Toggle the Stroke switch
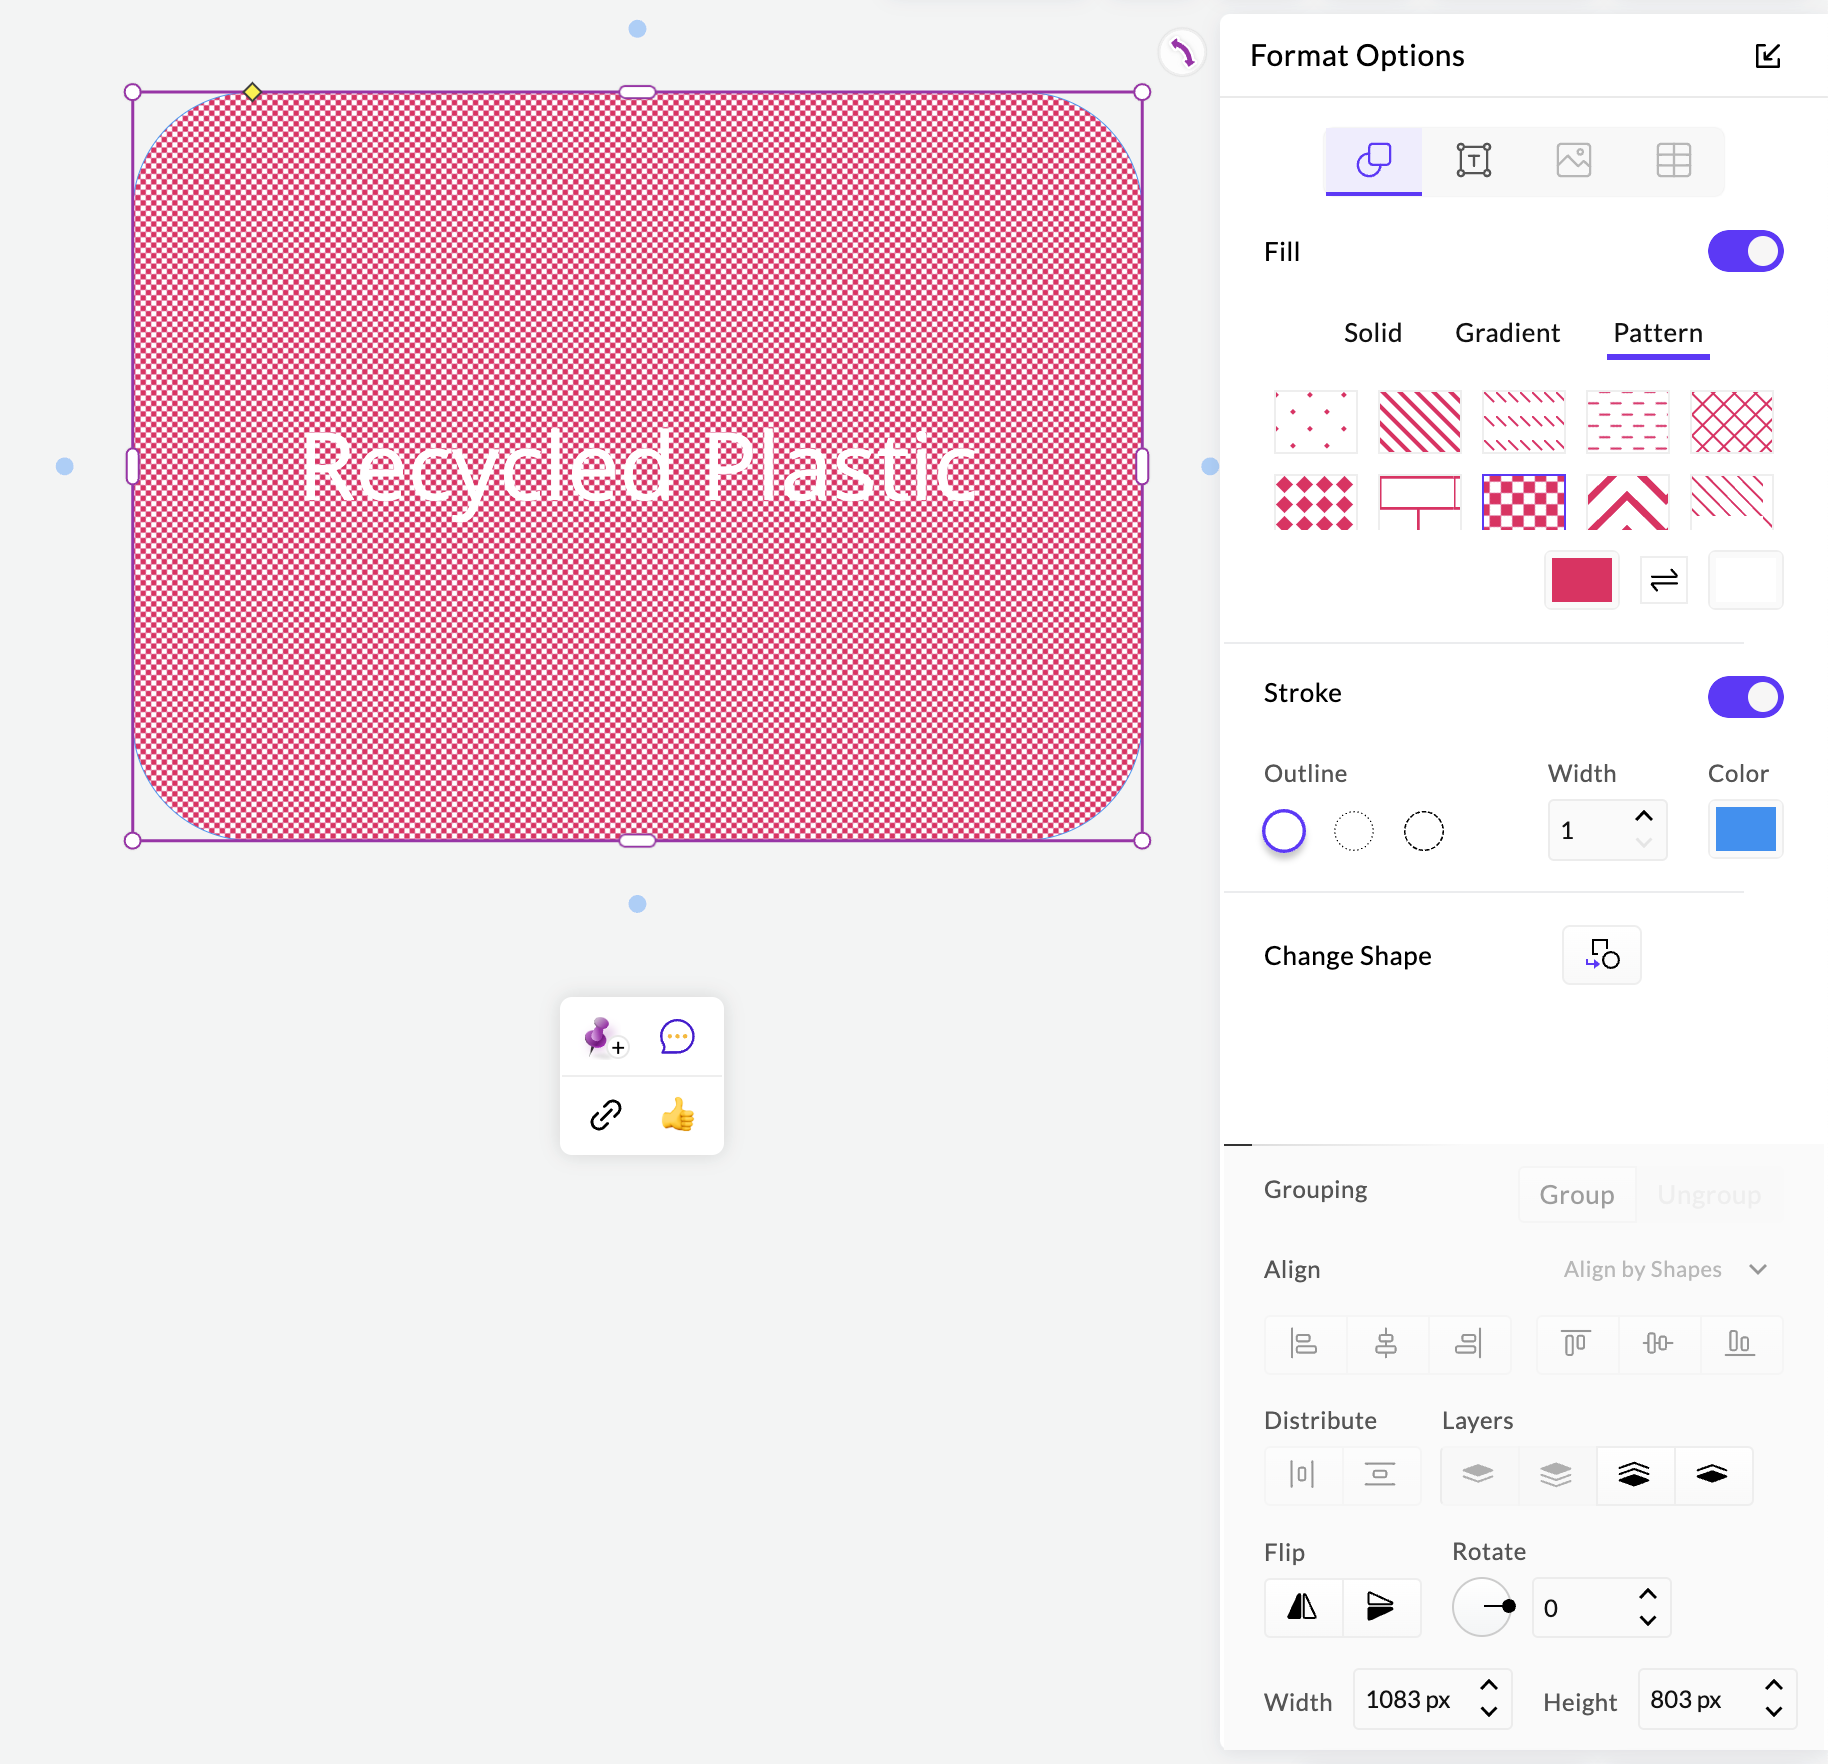The width and height of the screenshot is (1828, 1764). click(x=1745, y=697)
